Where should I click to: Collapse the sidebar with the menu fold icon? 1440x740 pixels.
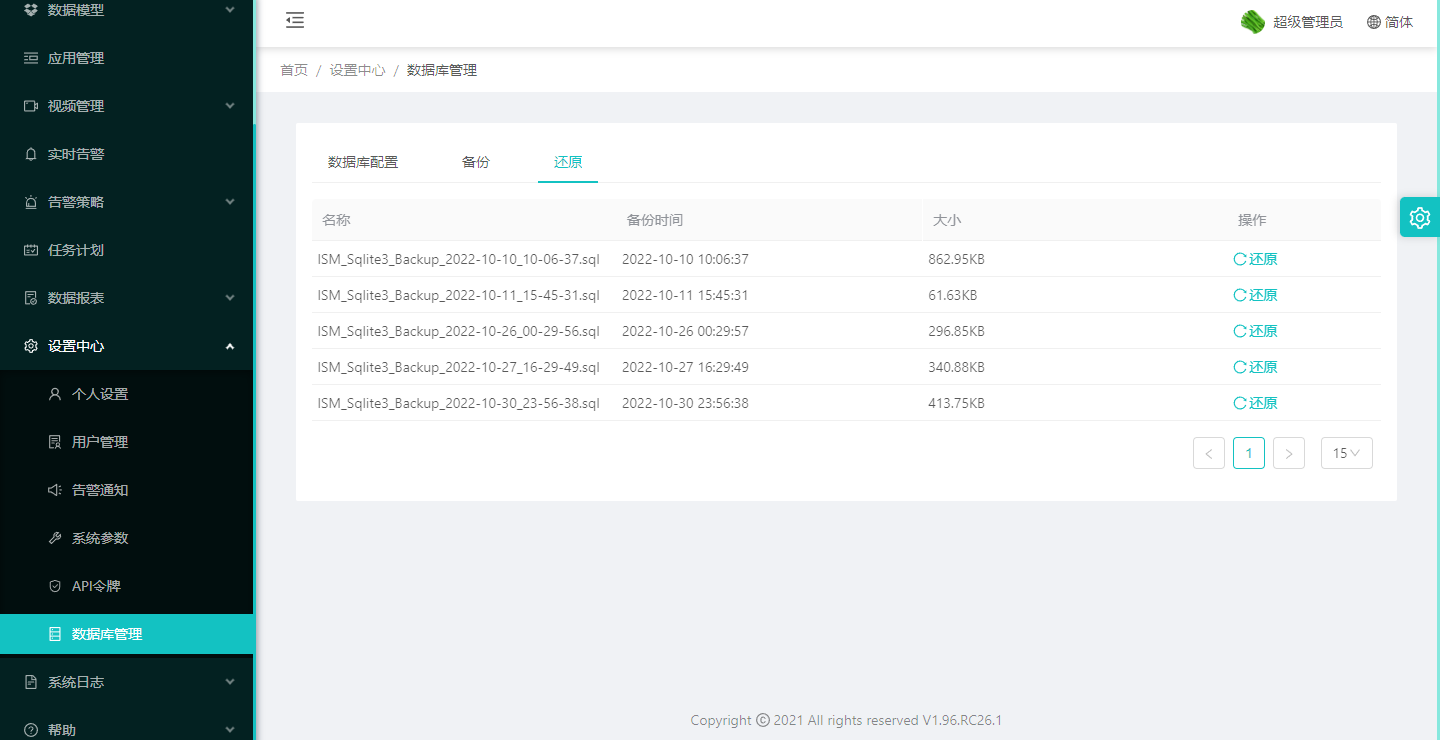tap(295, 21)
